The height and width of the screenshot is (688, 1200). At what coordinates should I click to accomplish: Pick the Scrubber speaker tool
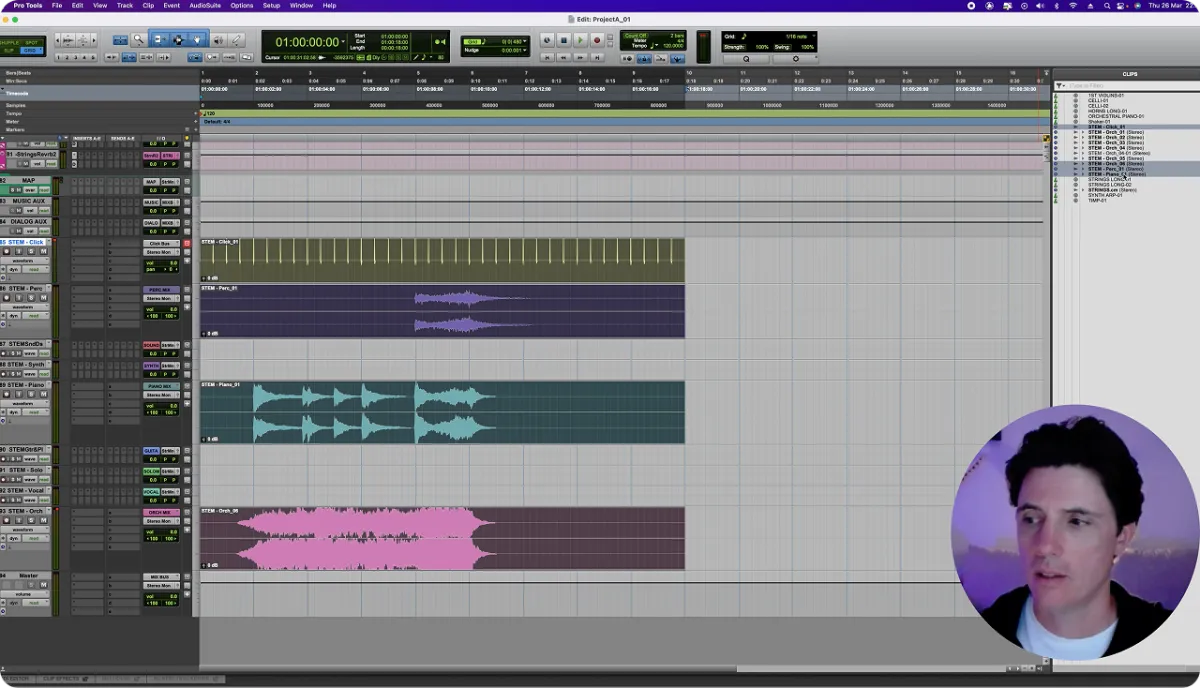(x=217, y=40)
